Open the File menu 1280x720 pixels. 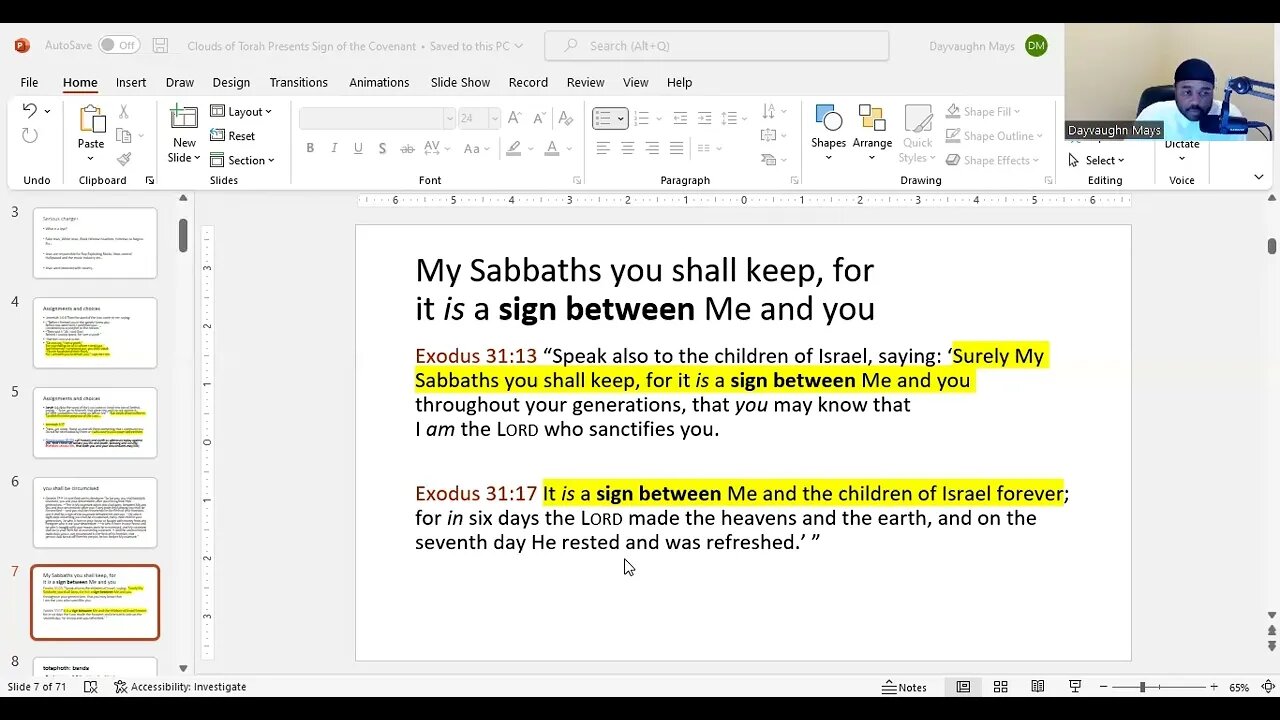point(30,82)
